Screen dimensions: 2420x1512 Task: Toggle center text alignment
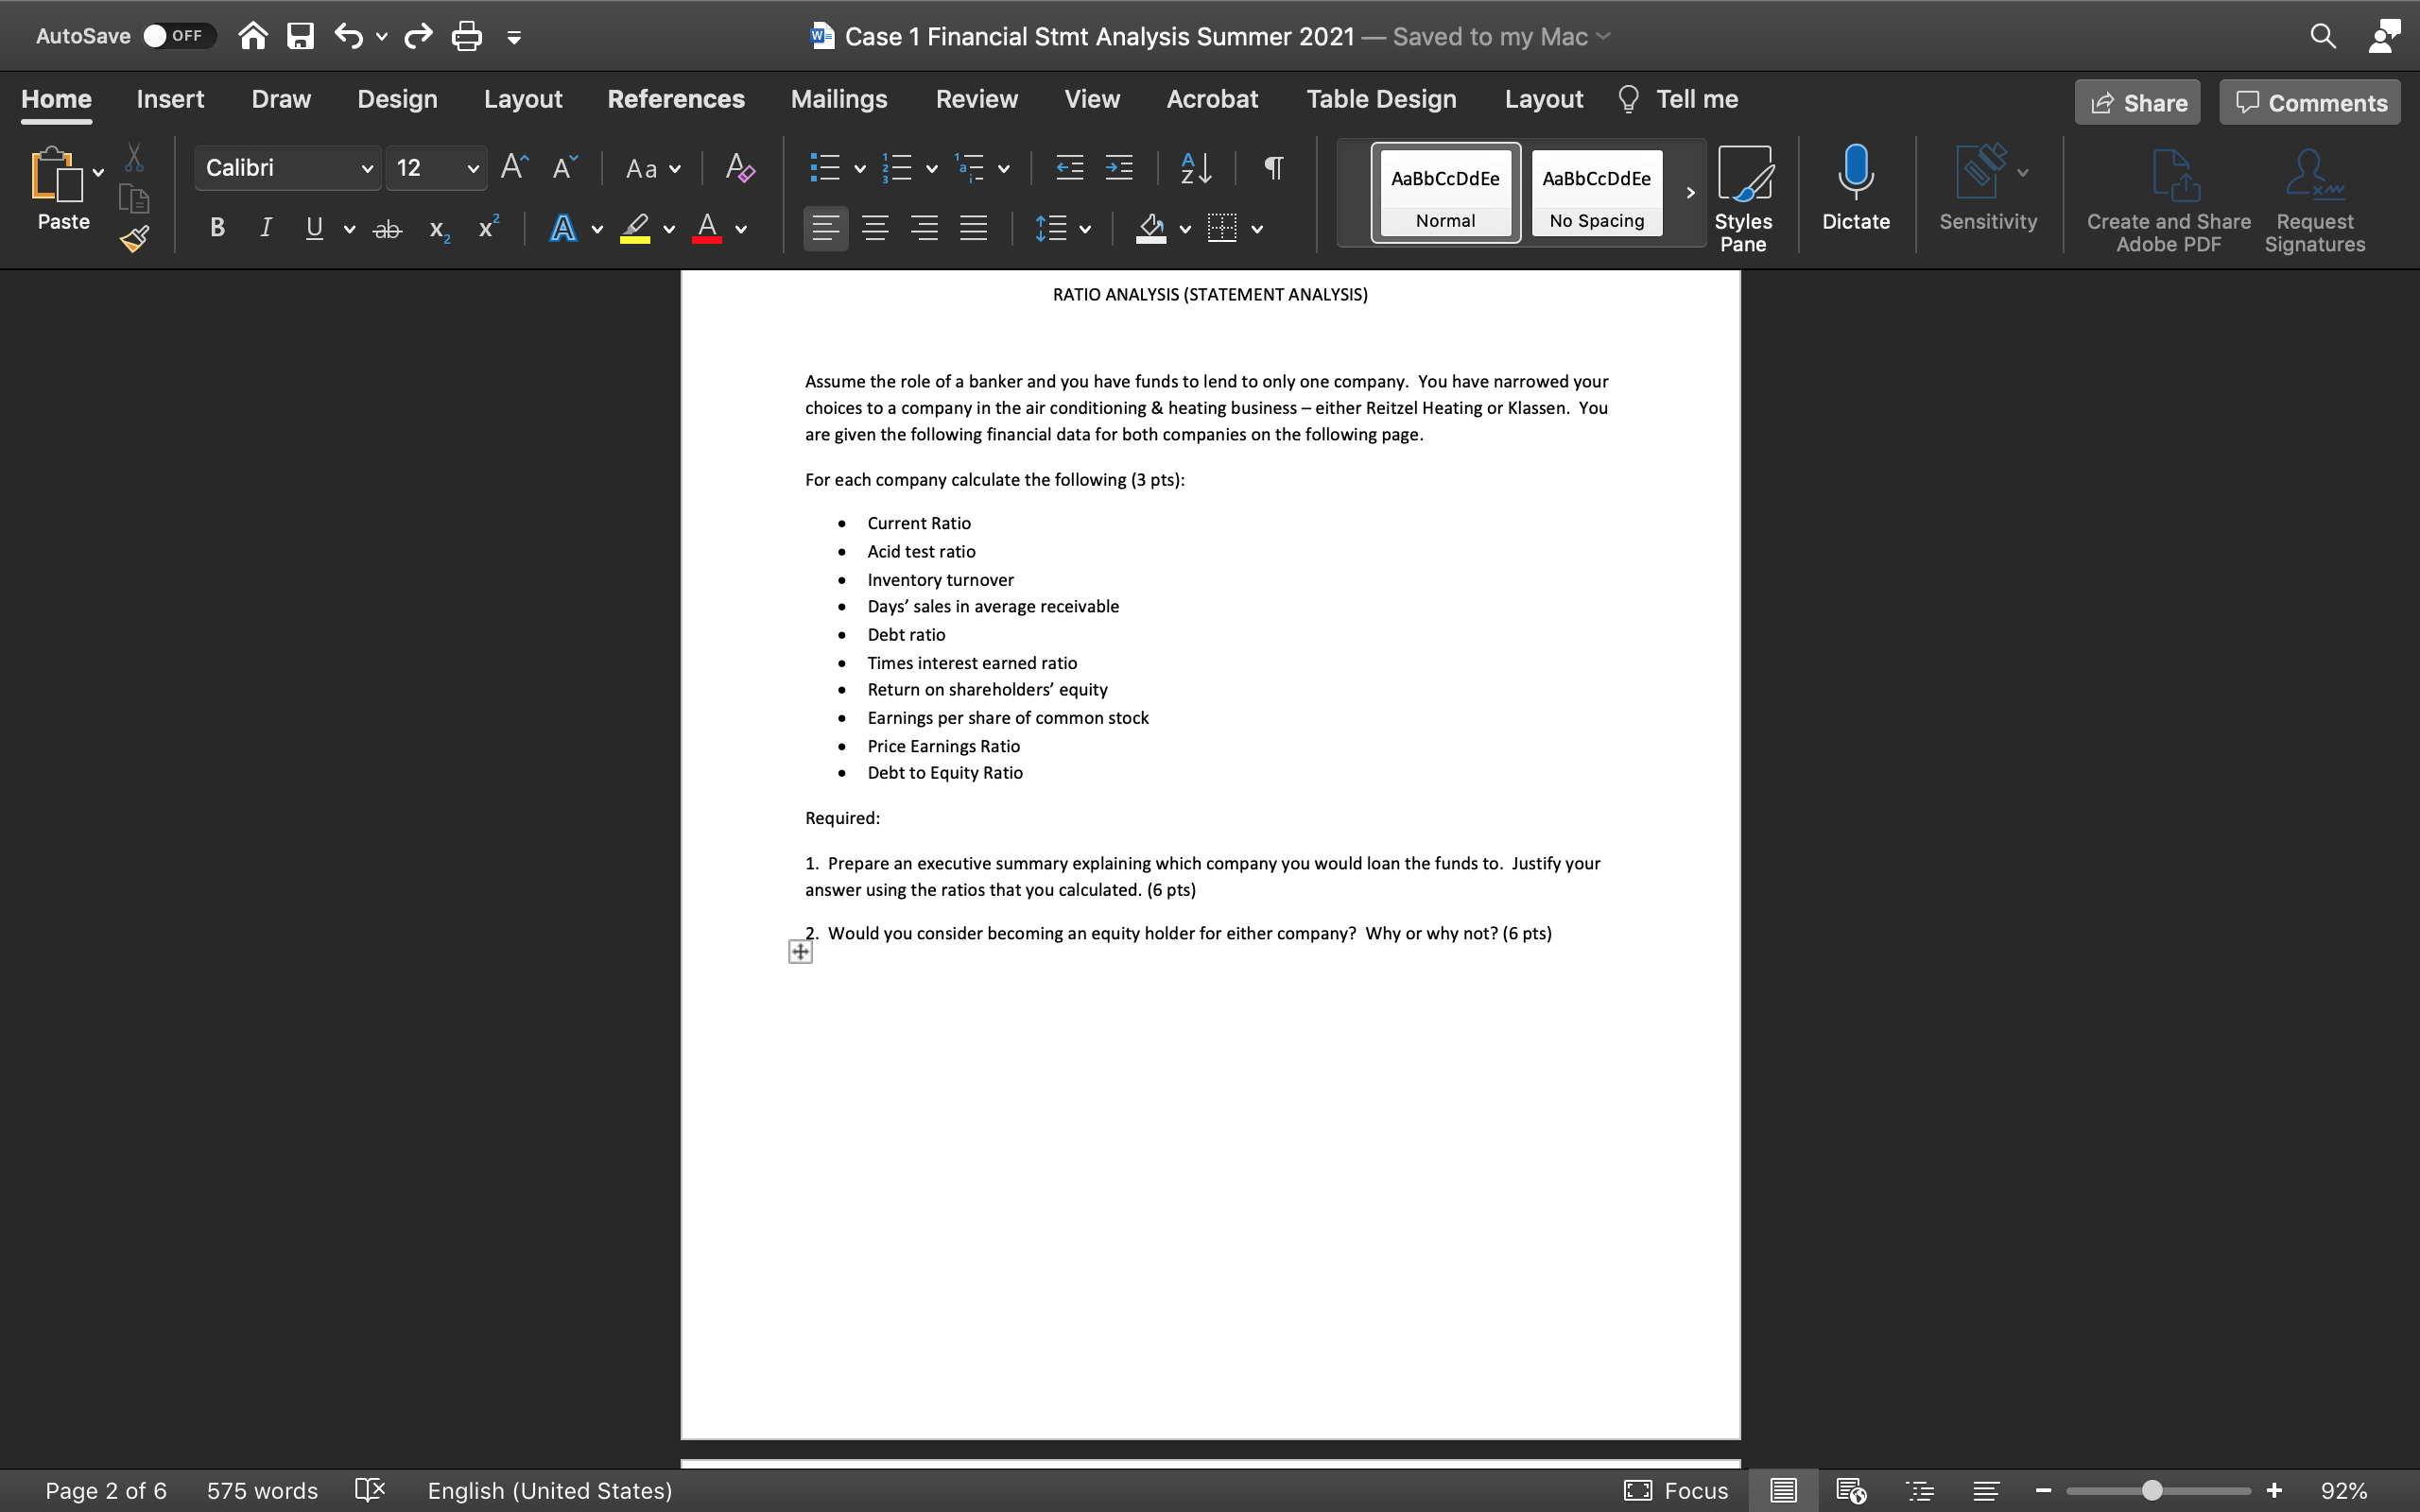pos(875,228)
